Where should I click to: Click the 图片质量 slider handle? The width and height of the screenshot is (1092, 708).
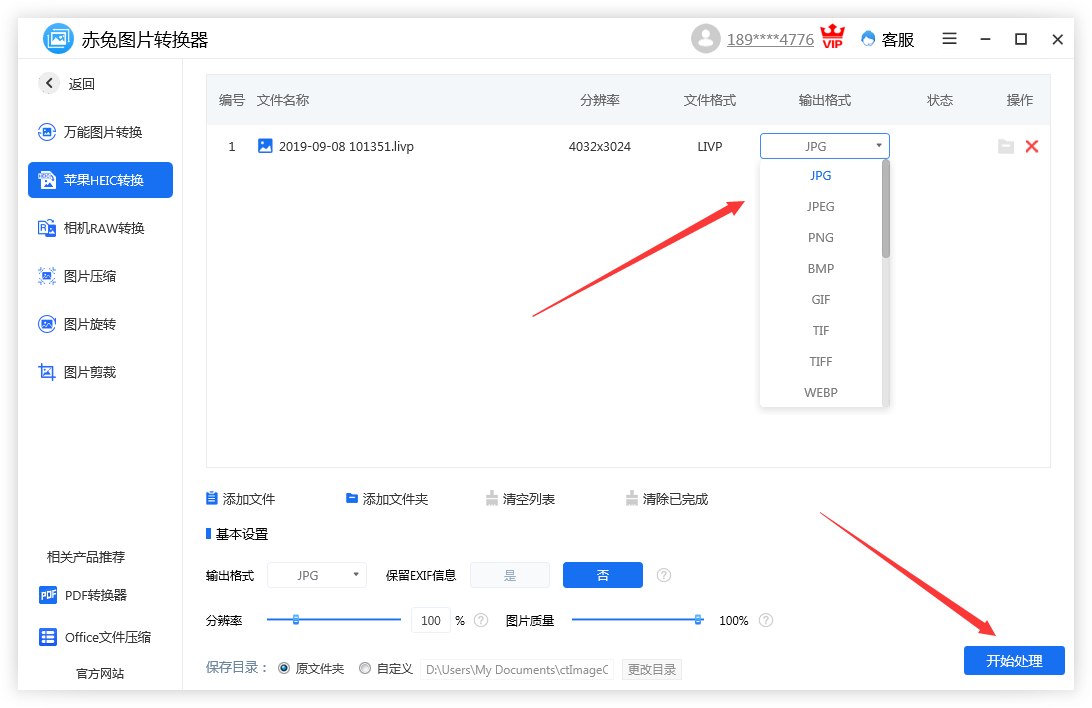click(x=698, y=620)
